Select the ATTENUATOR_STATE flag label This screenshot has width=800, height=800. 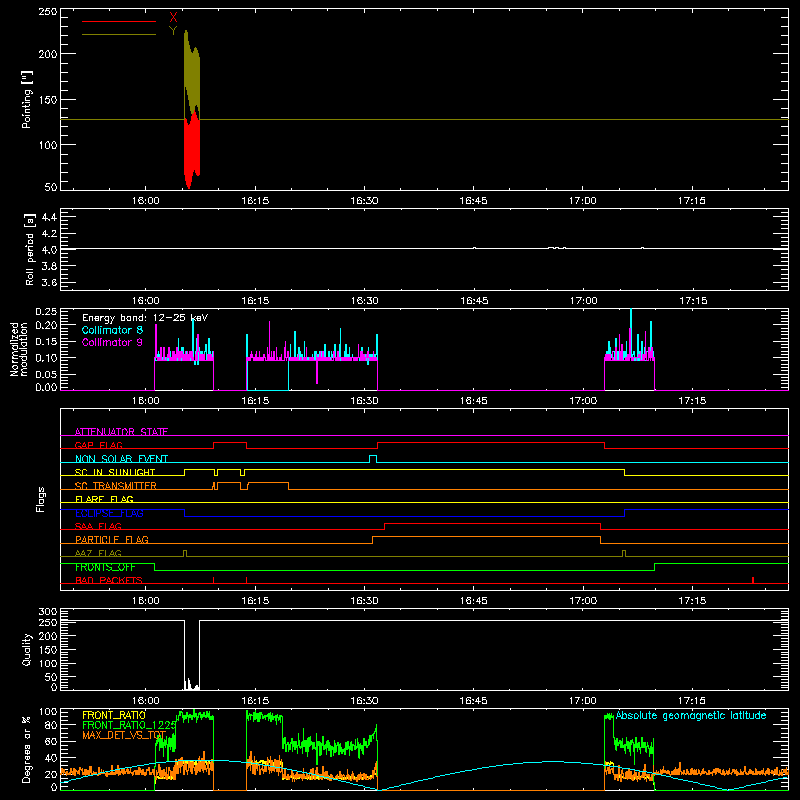(x=121, y=432)
